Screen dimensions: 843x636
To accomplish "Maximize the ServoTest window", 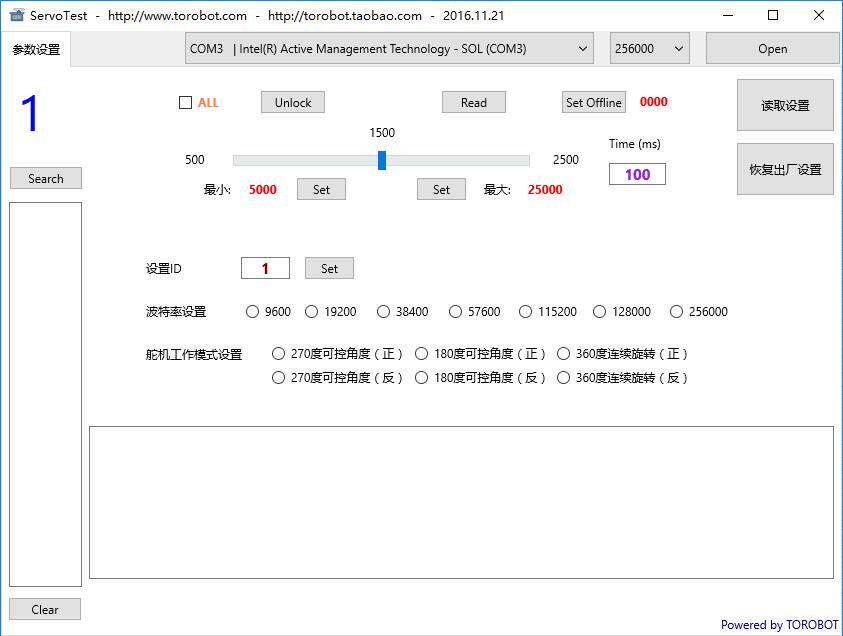I will tap(773, 15).
